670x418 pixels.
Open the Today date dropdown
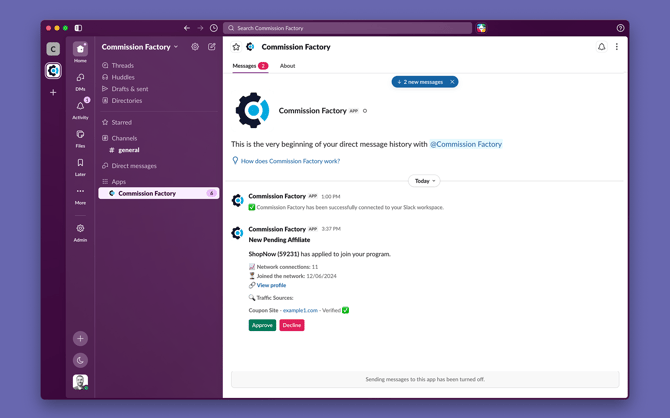coord(424,181)
